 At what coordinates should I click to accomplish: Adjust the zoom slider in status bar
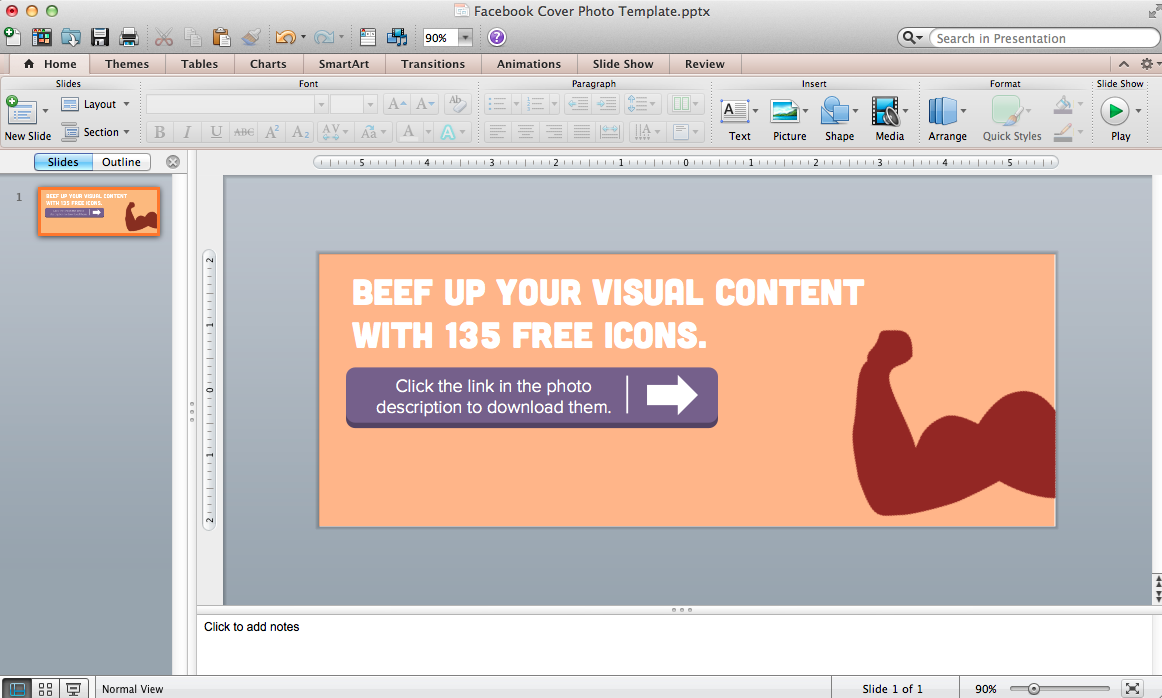(x=1033, y=689)
